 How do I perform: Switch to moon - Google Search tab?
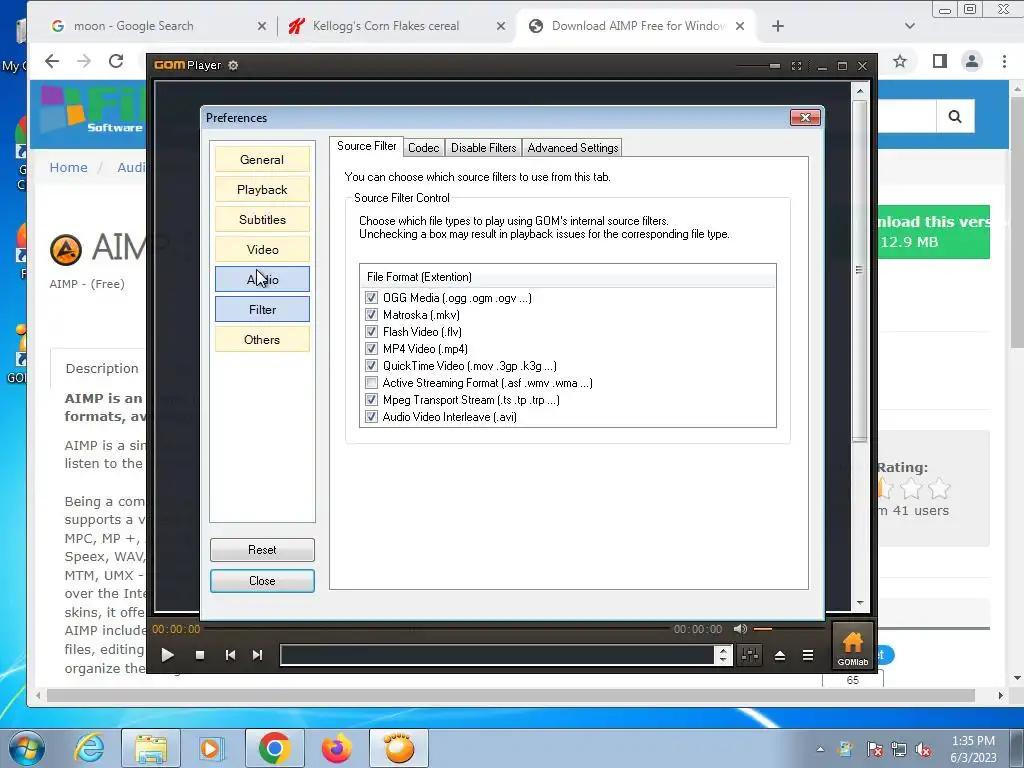click(134, 26)
